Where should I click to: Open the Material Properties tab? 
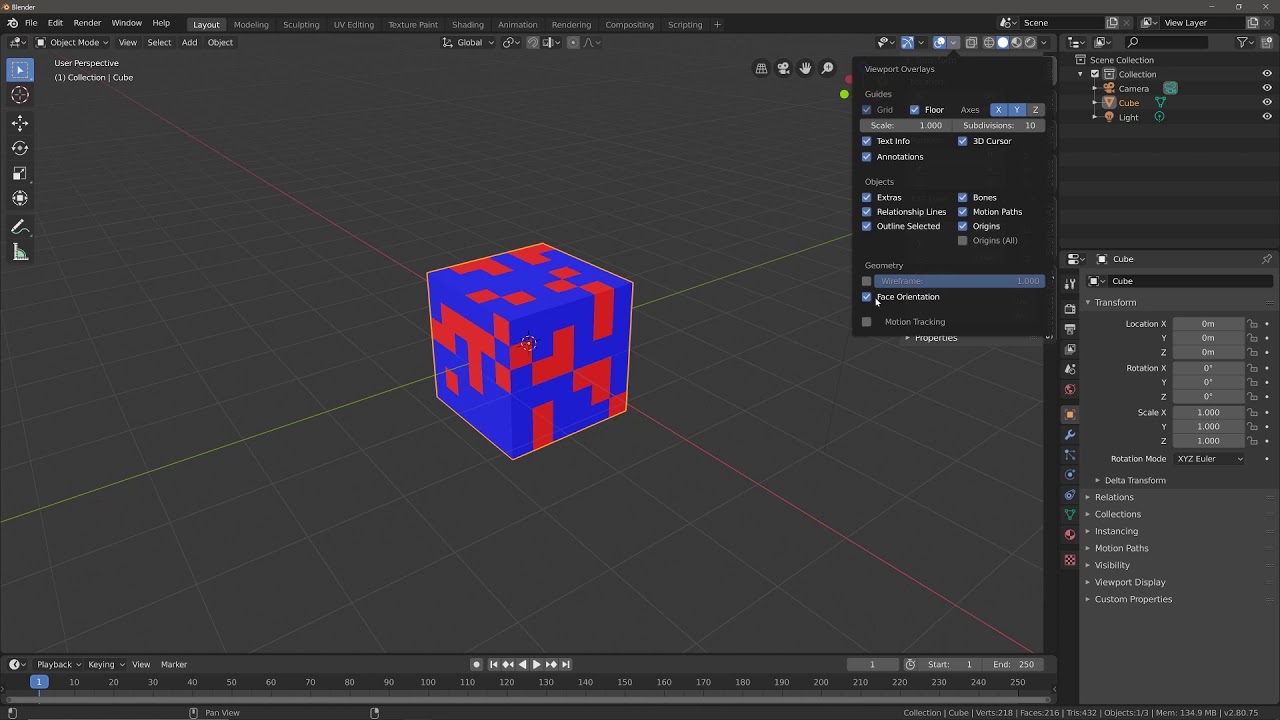tap(1070, 534)
